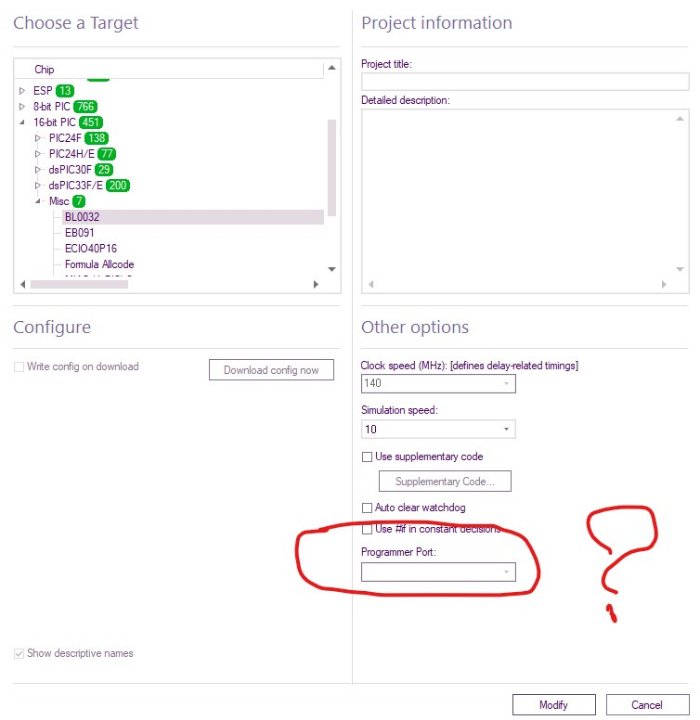
Task: Click the chip list vertical scrollbar down arrow
Action: click(332, 269)
